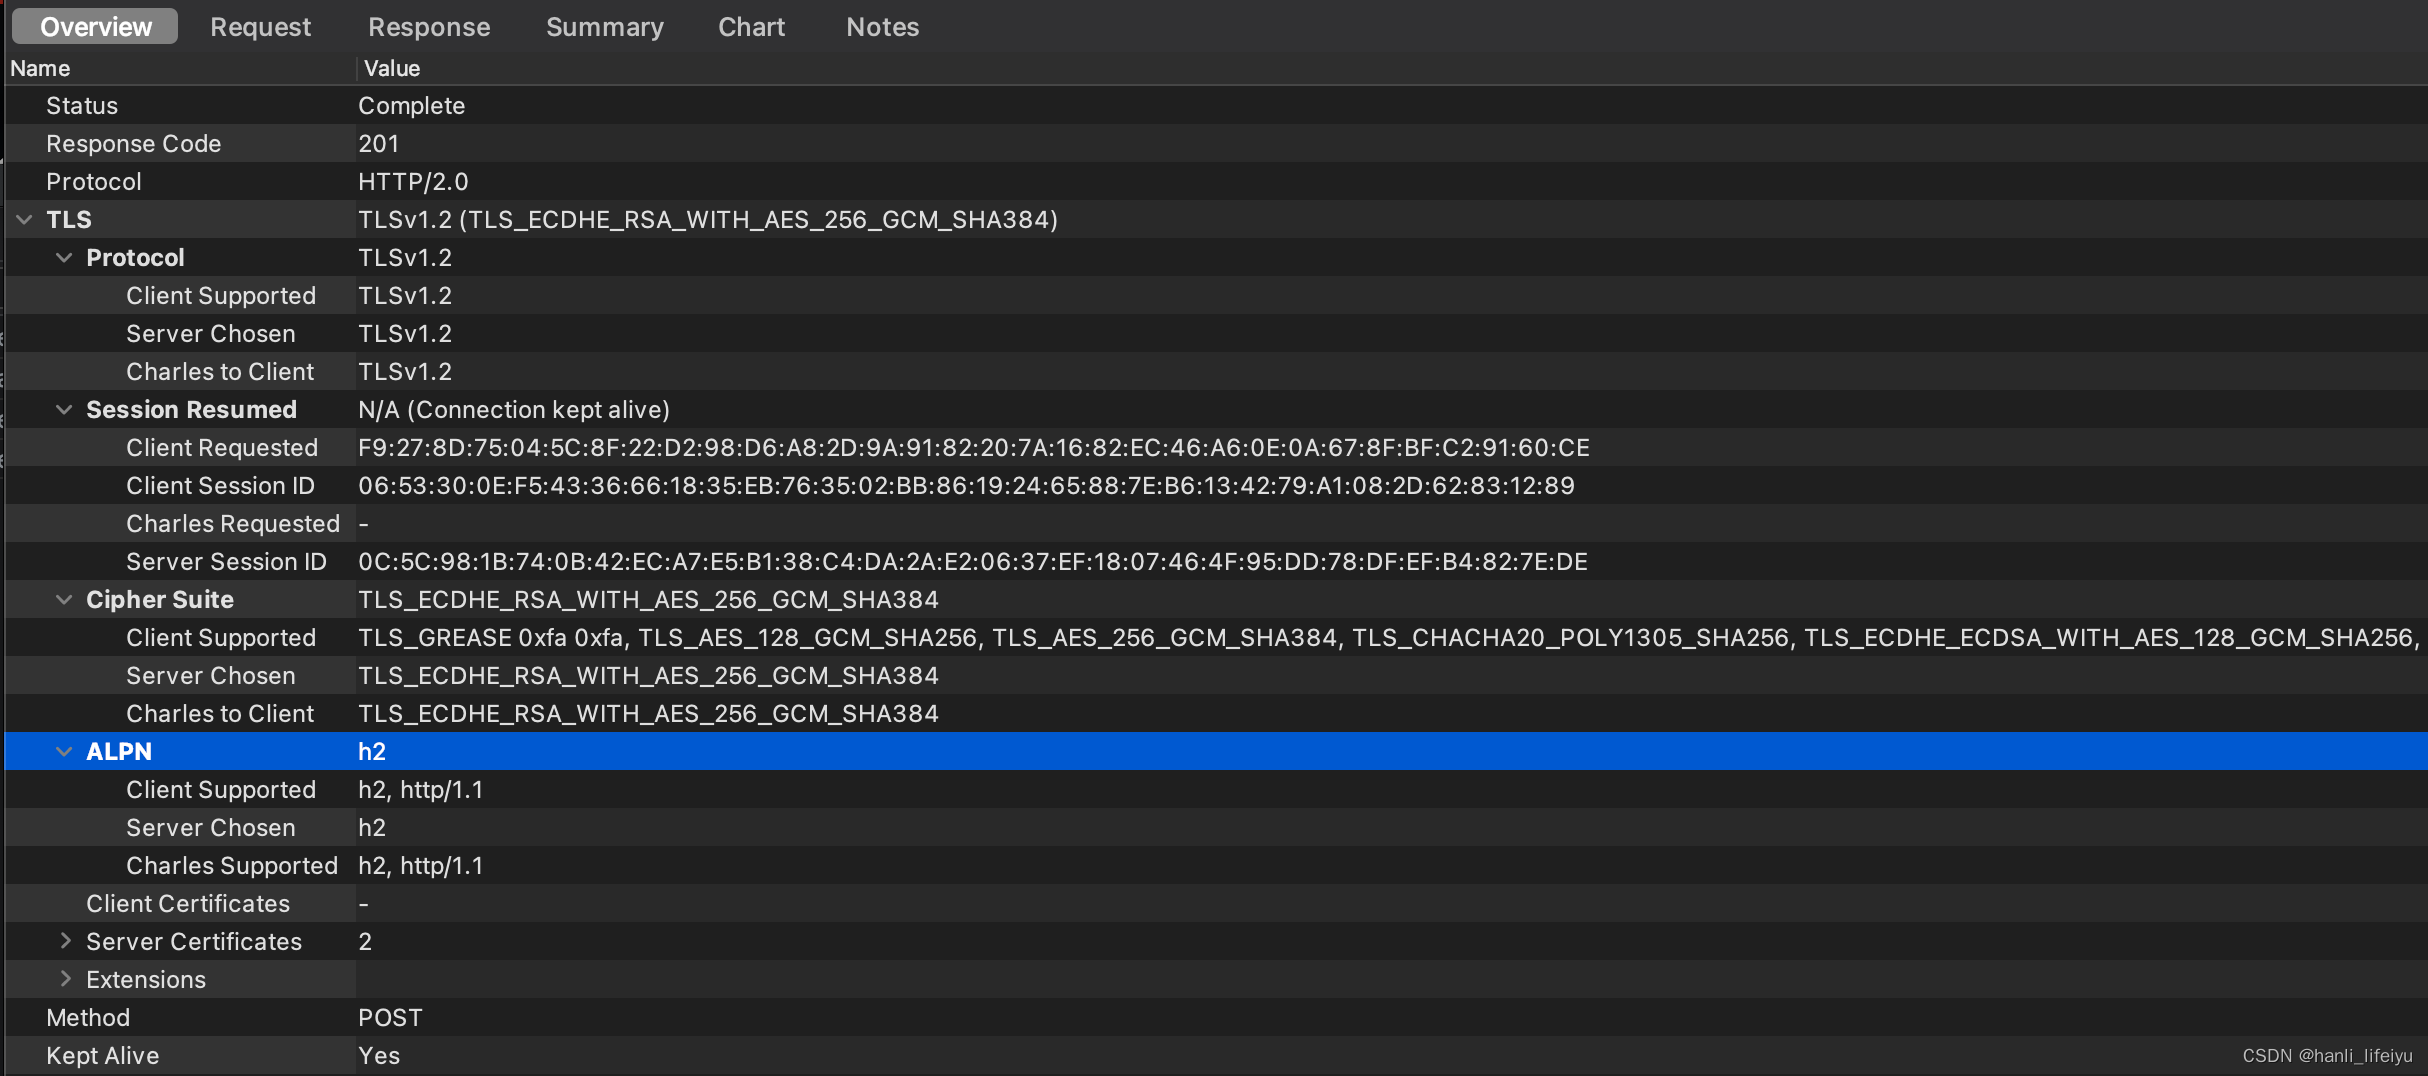The height and width of the screenshot is (1076, 2428).
Task: Collapse the ALPN subsection
Action: click(x=64, y=751)
